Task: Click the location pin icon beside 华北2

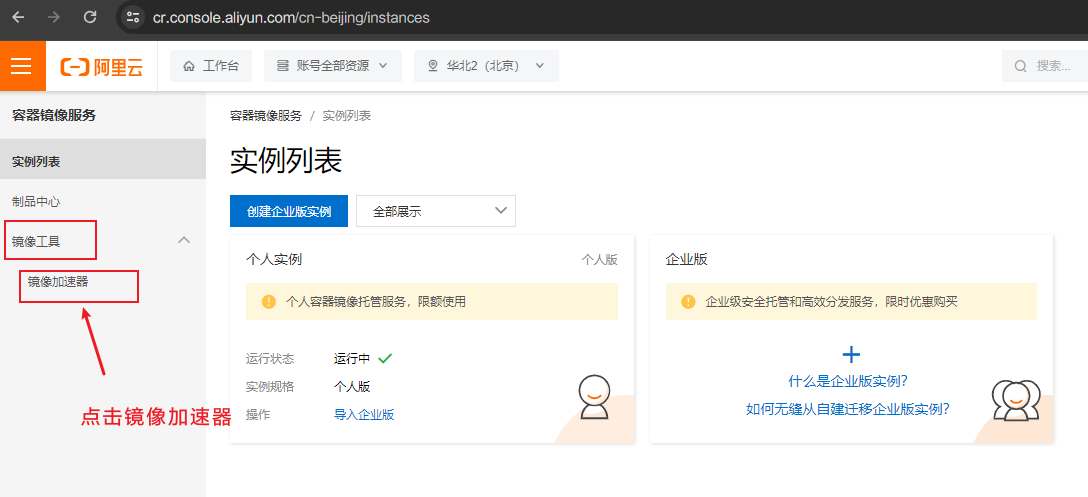Action: point(433,66)
